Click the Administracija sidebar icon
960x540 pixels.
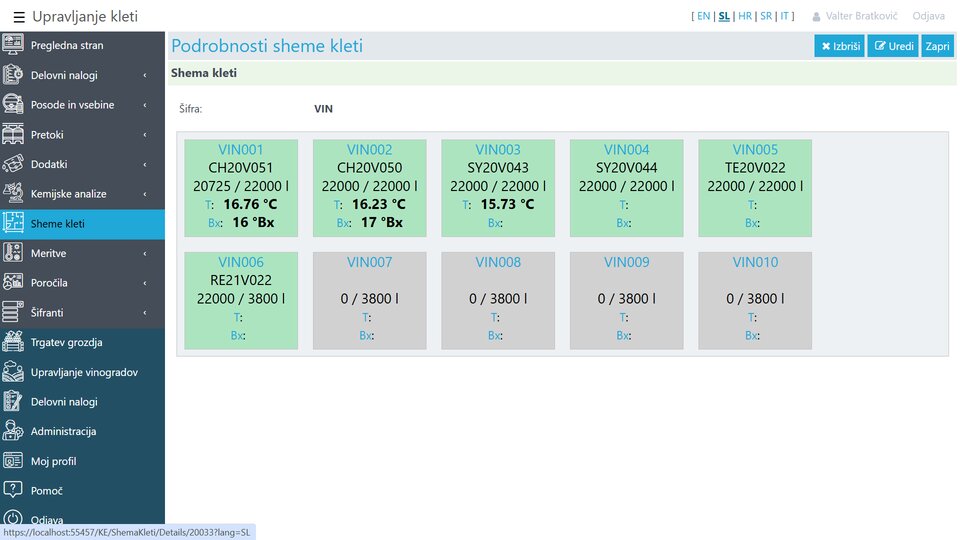[13, 431]
